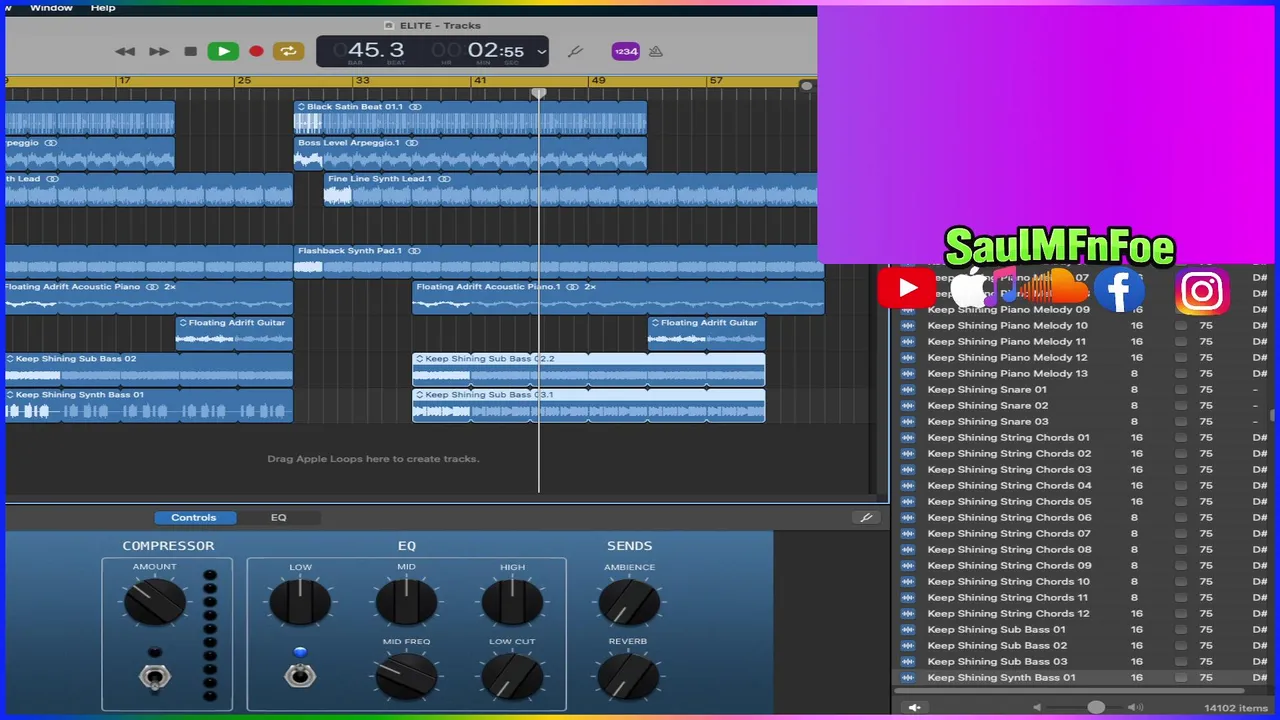Viewport: 1280px width, 720px height.
Task: Select the Boss Level Arpeggio.1 region
Action: pyautogui.click(x=470, y=153)
